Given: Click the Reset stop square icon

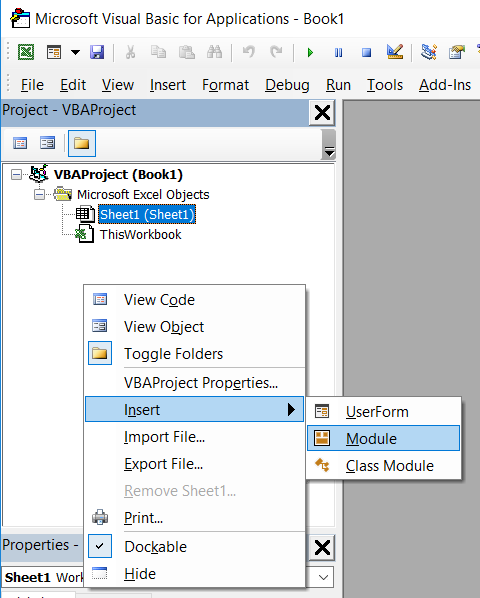Looking at the screenshot, I should click(366, 52).
